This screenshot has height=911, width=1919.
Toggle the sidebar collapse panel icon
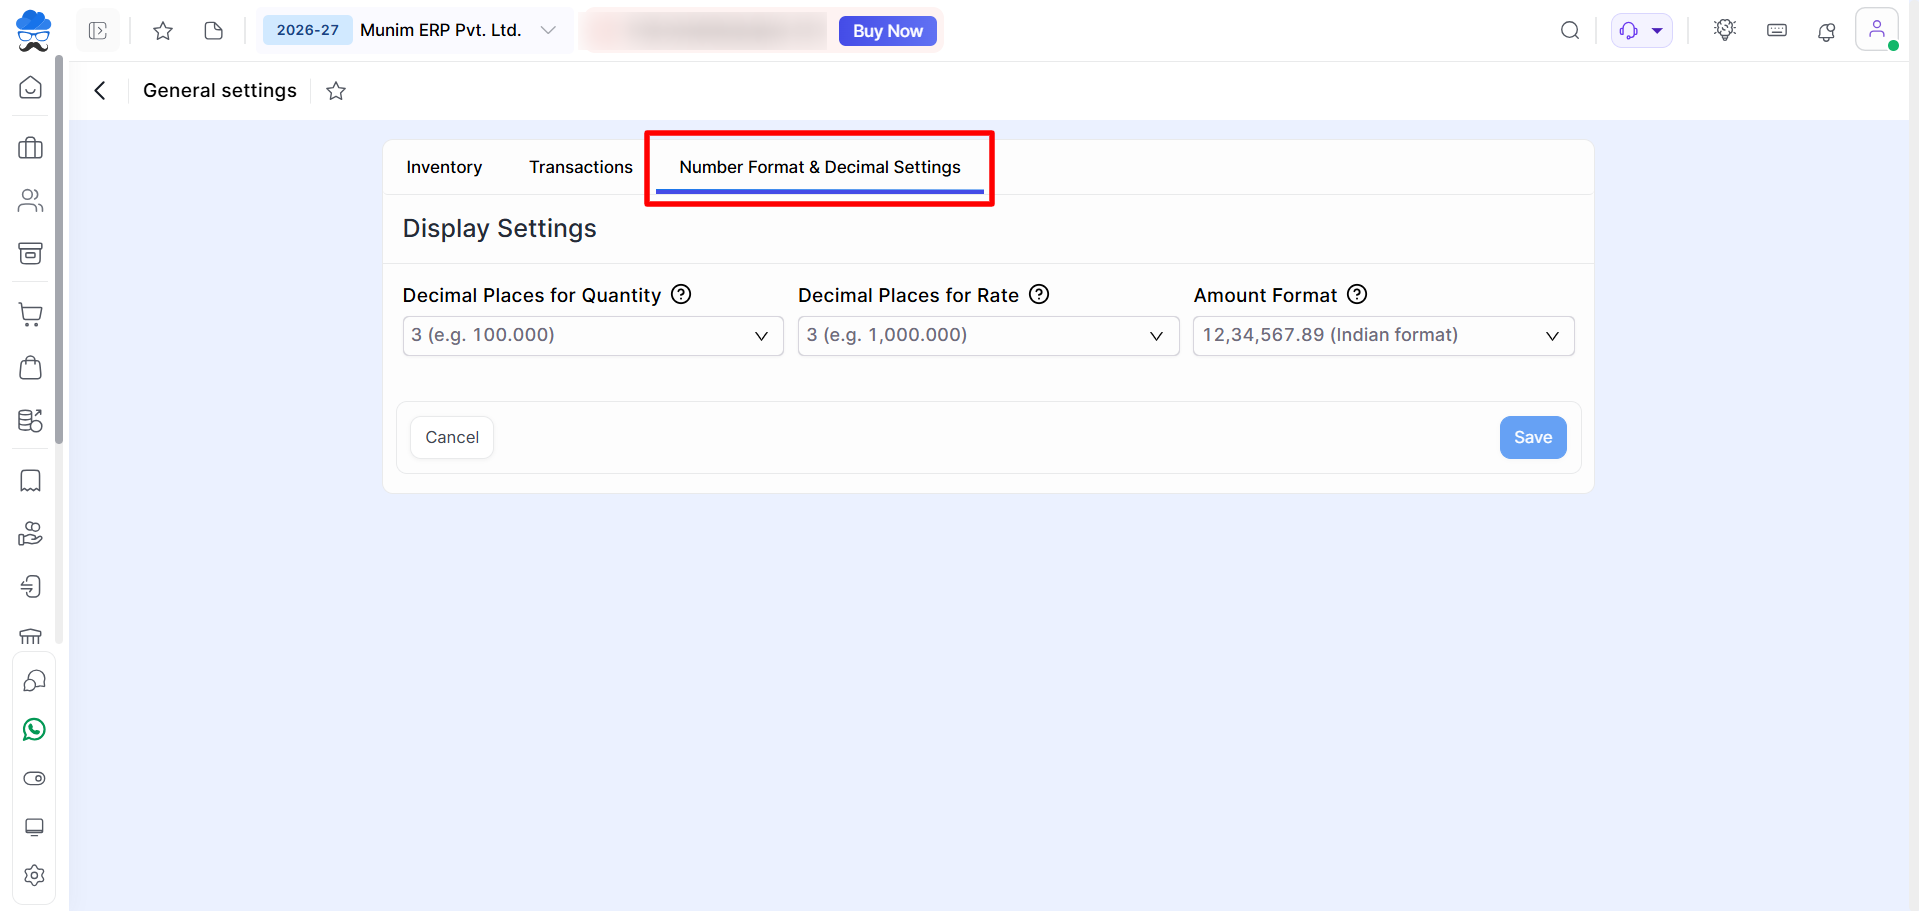tap(98, 31)
